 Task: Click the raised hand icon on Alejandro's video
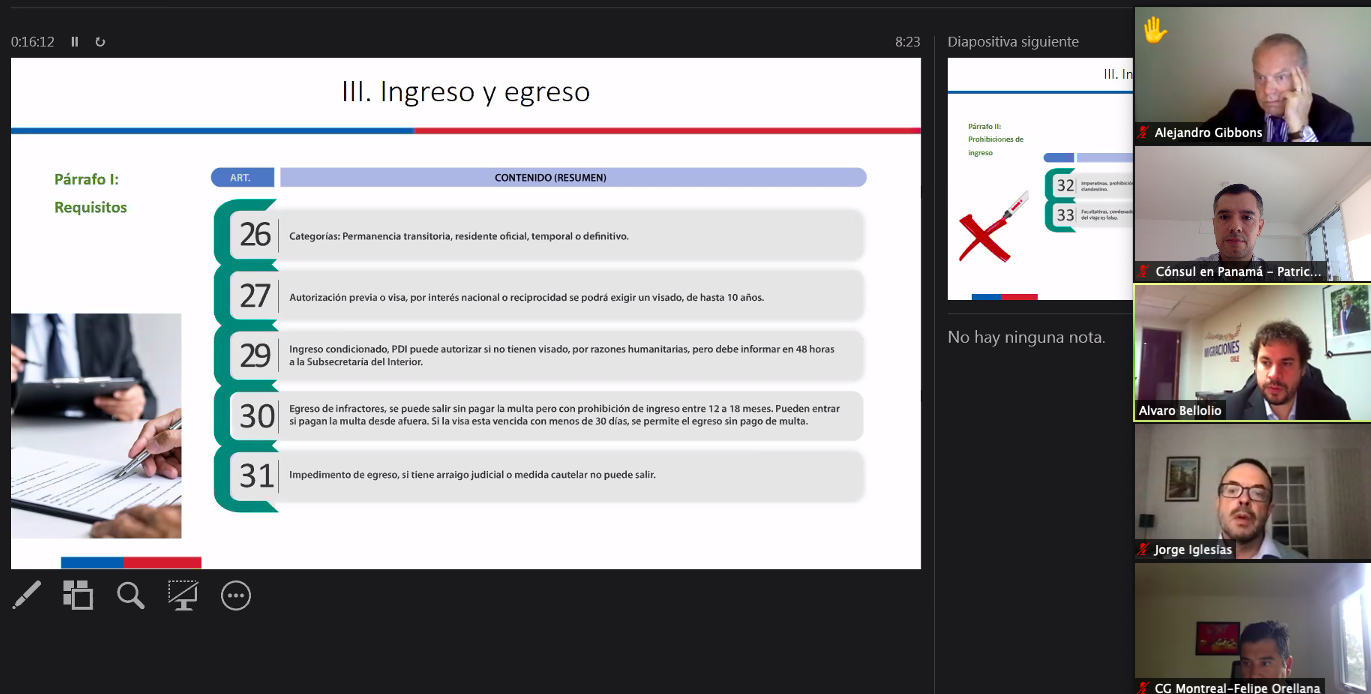tap(1155, 30)
